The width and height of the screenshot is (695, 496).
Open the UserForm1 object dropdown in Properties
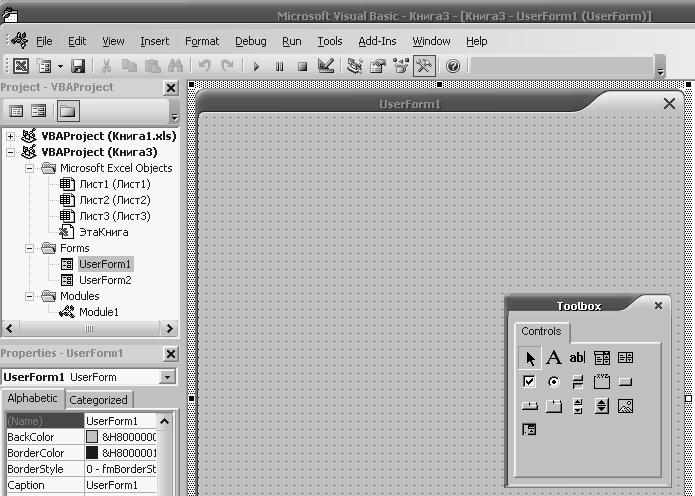[x=168, y=377]
